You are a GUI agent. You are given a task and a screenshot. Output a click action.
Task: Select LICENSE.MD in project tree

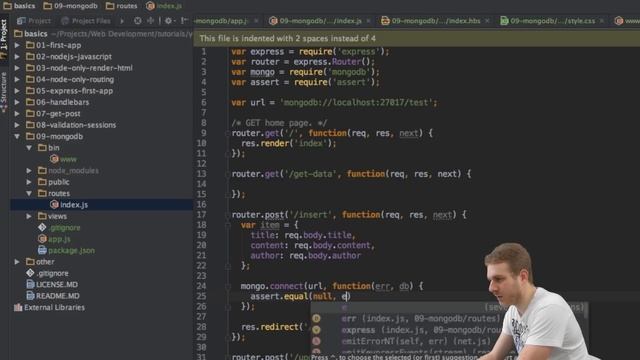(x=52, y=284)
